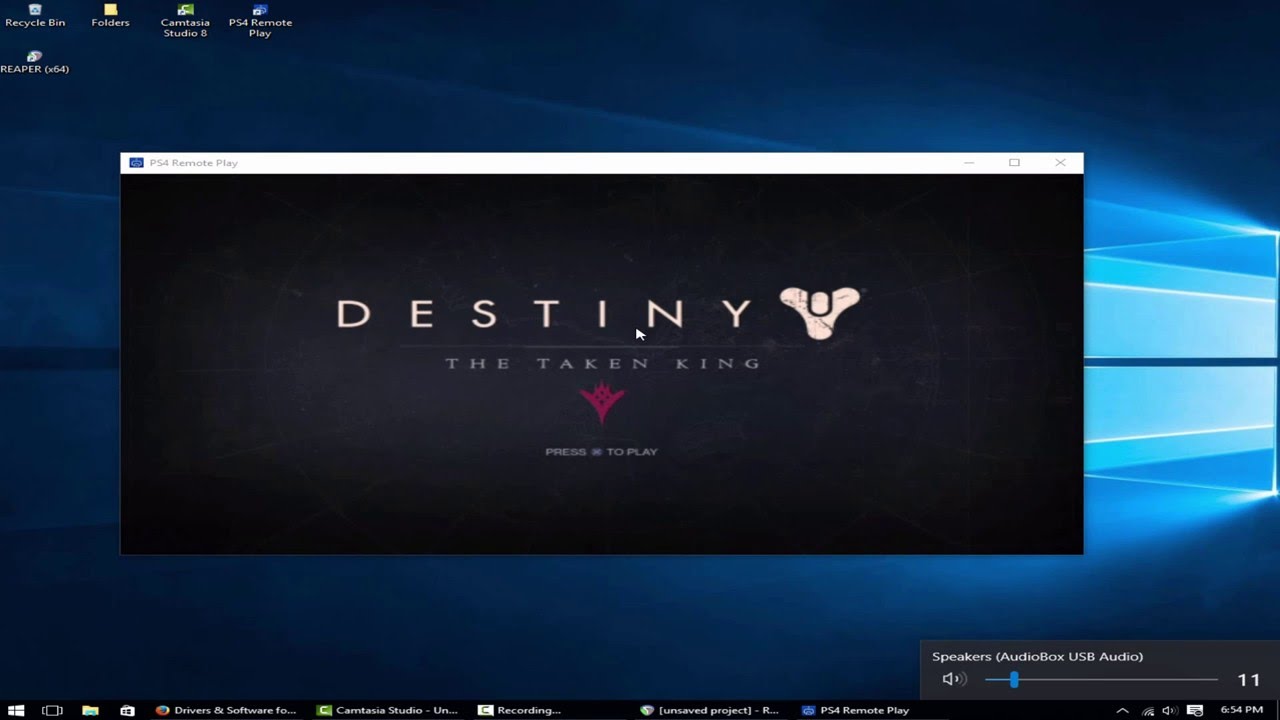Click the PS4 Remote Play title bar text

pos(193,163)
